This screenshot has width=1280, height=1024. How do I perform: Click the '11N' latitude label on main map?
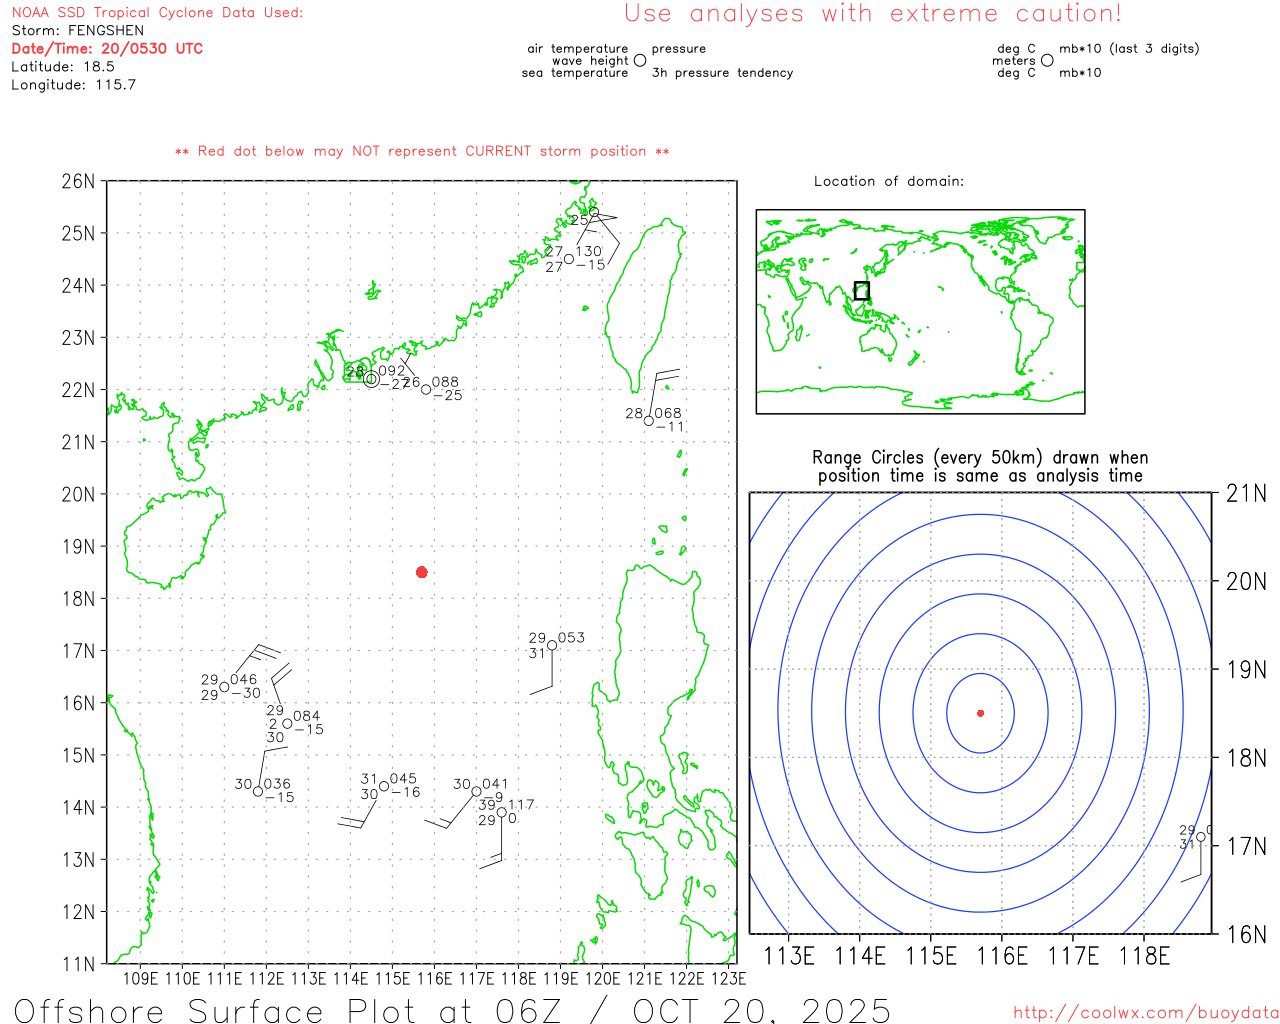click(78, 964)
